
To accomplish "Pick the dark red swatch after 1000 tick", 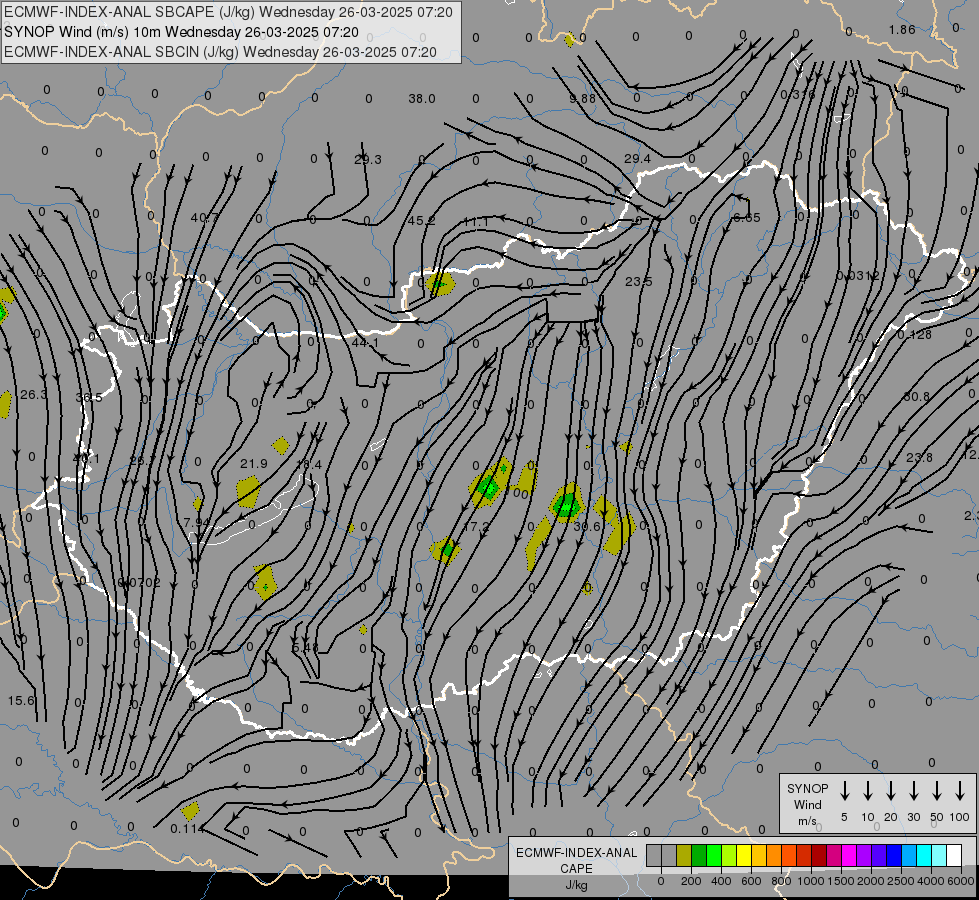I will 819,855.
